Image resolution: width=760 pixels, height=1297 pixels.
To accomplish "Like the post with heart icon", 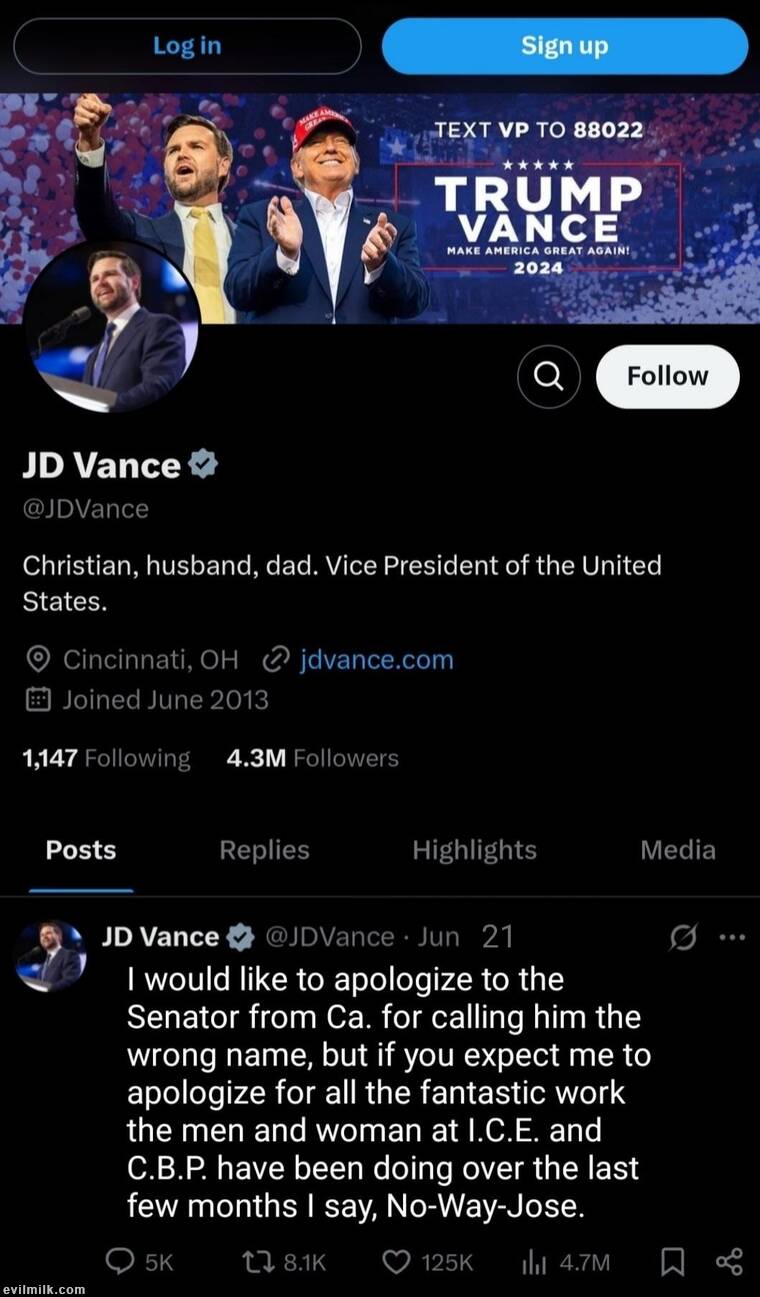I will (399, 1262).
